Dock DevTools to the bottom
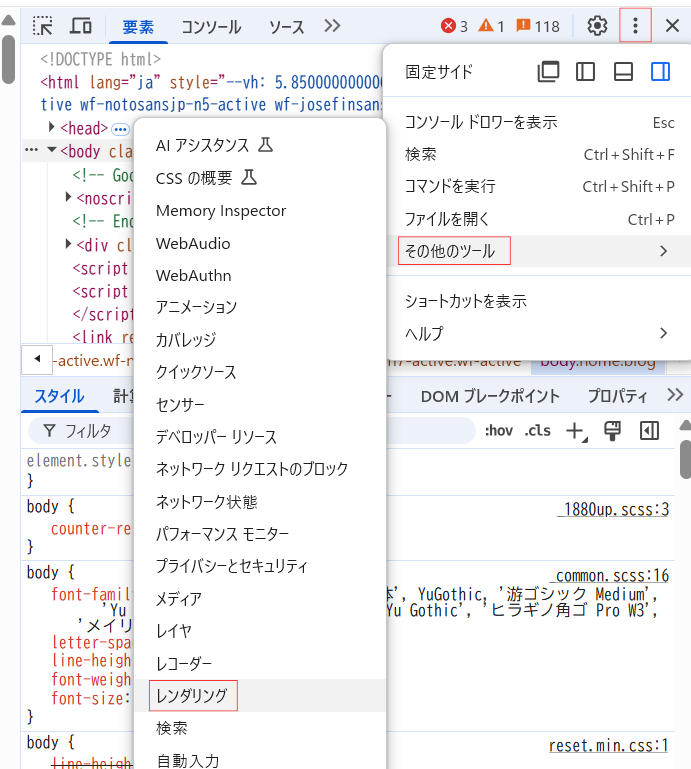This screenshot has height=769, width=691. click(x=623, y=72)
